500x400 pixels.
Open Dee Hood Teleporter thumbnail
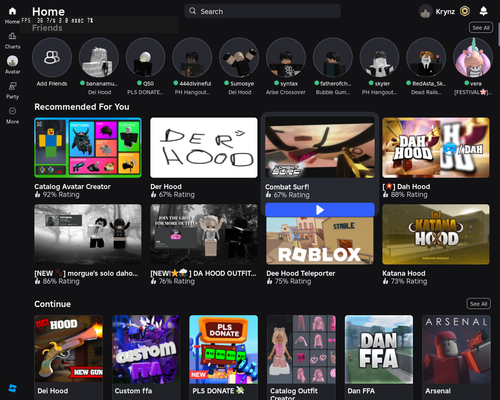click(320, 241)
